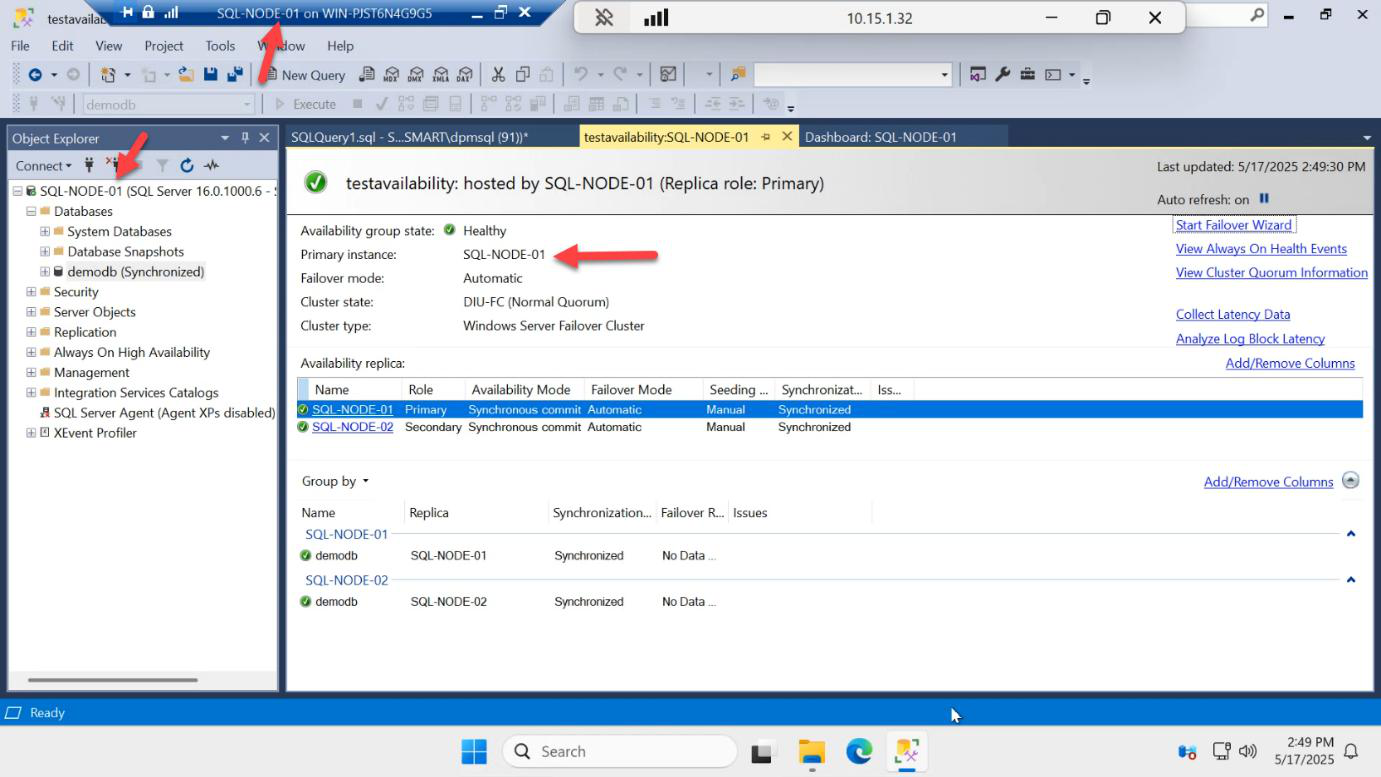Click the Navigate Backward arrow icon
Image resolution: width=1381 pixels, height=777 pixels.
pyautogui.click(x=35, y=75)
